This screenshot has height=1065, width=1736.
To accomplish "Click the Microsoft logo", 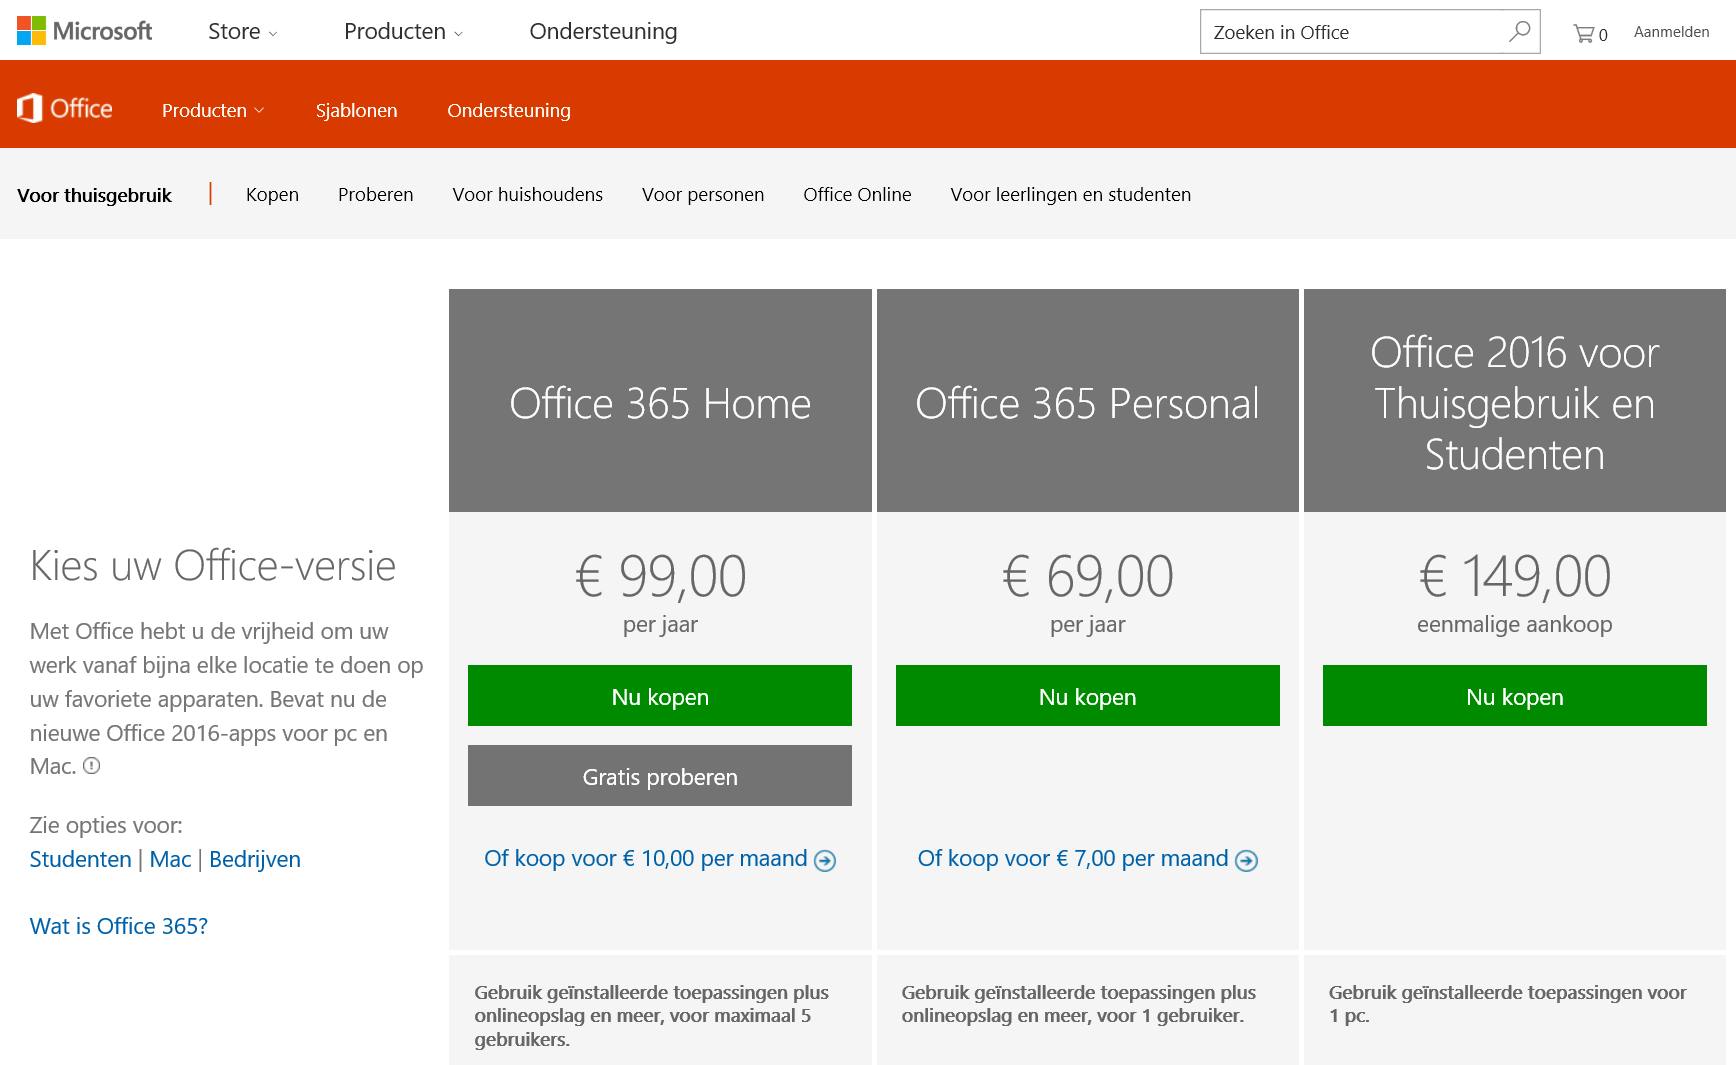I will pyautogui.click(x=85, y=31).
